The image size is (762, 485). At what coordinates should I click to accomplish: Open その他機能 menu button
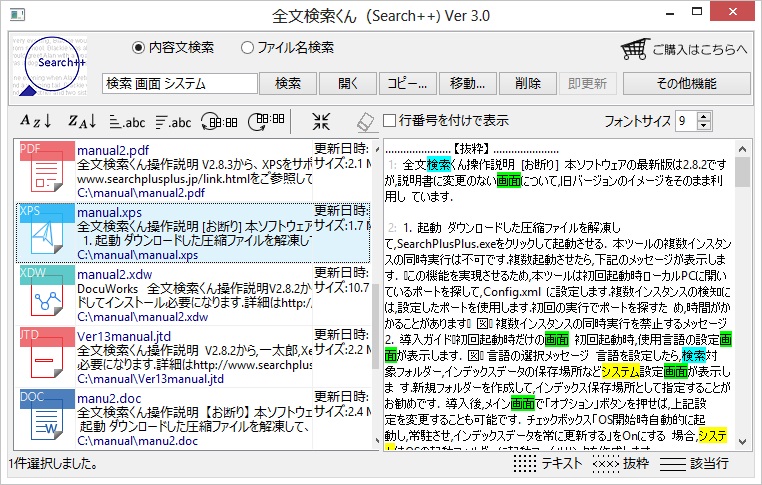[x=687, y=84]
